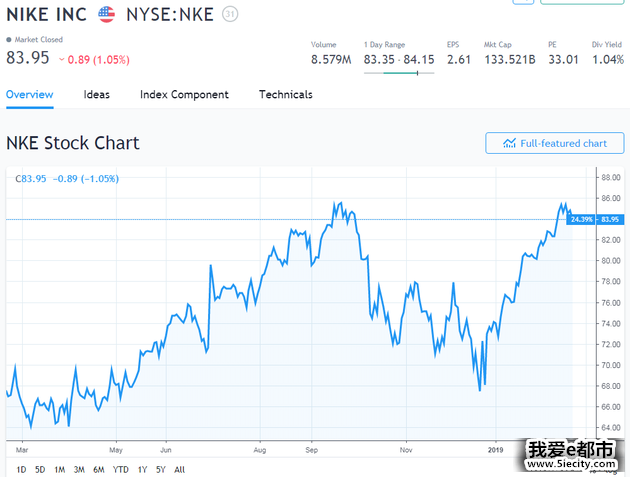This screenshot has height=477, width=630.
Task: Click the chart icon inside Full-featured chart button
Action: [x=509, y=143]
